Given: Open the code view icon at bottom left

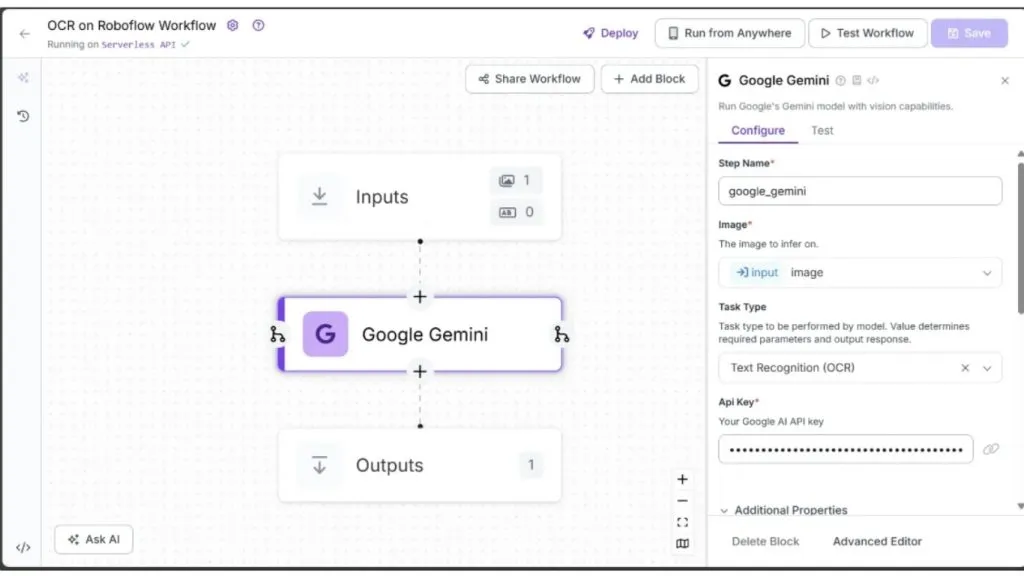Looking at the screenshot, I should (23, 547).
